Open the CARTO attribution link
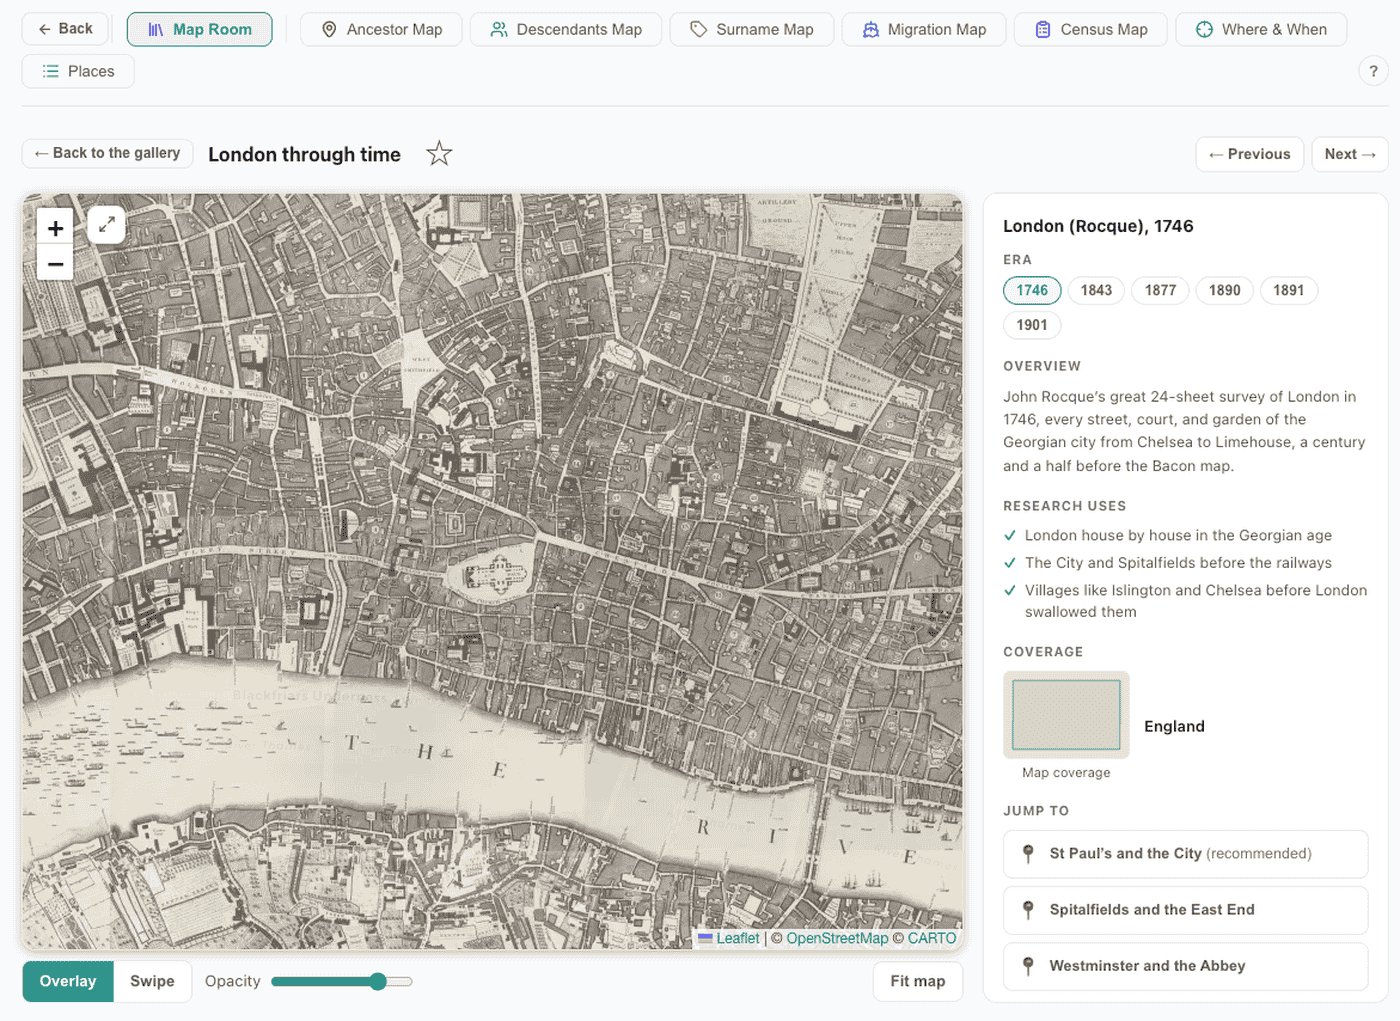Viewport: 1400px width, 1021px height. tap(932, 938)
